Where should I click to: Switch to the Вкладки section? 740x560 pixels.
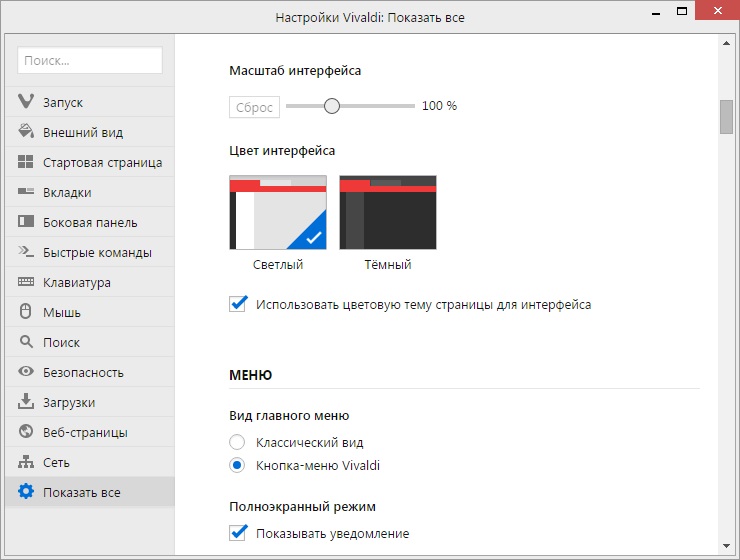click(90, 192)
